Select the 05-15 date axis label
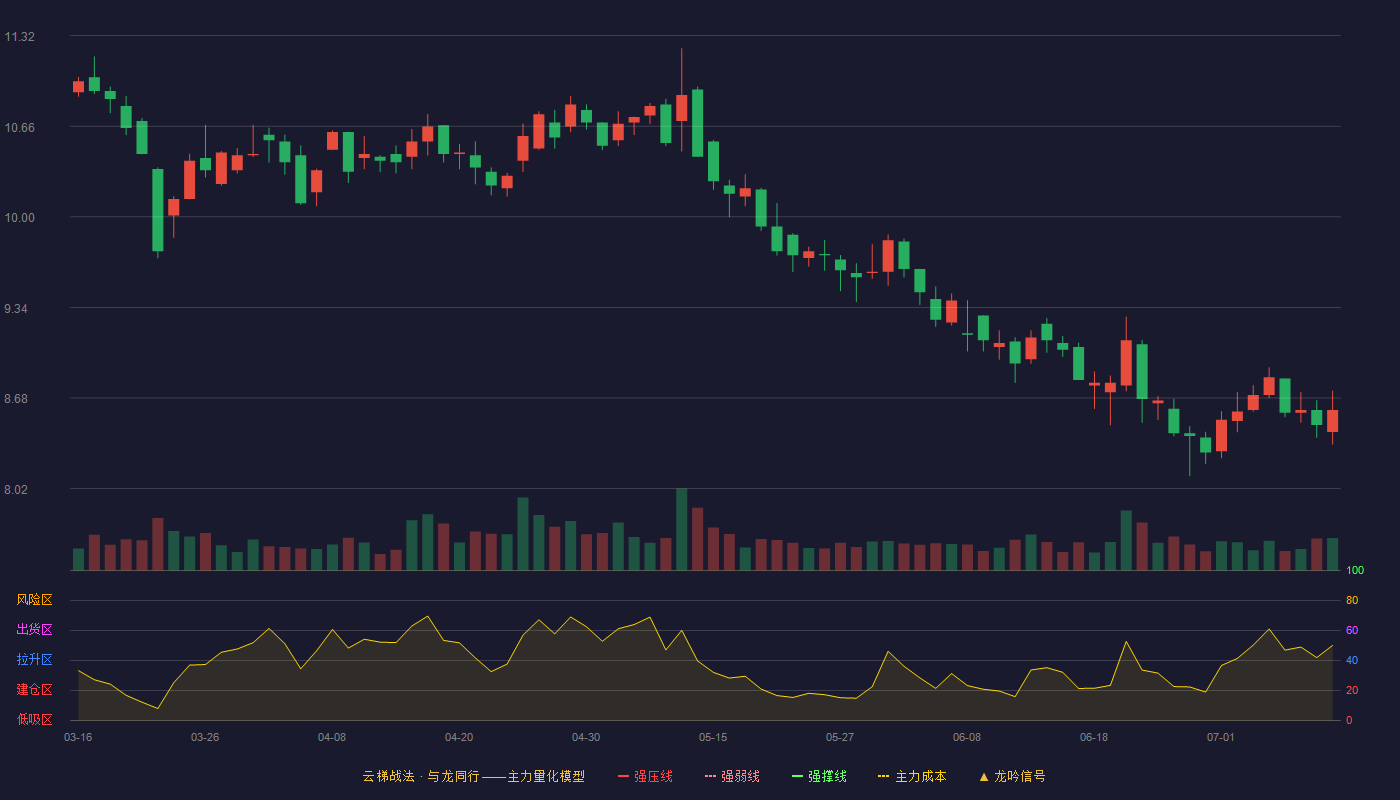This screenshot has height=800, width=1400. pos(713,737)
